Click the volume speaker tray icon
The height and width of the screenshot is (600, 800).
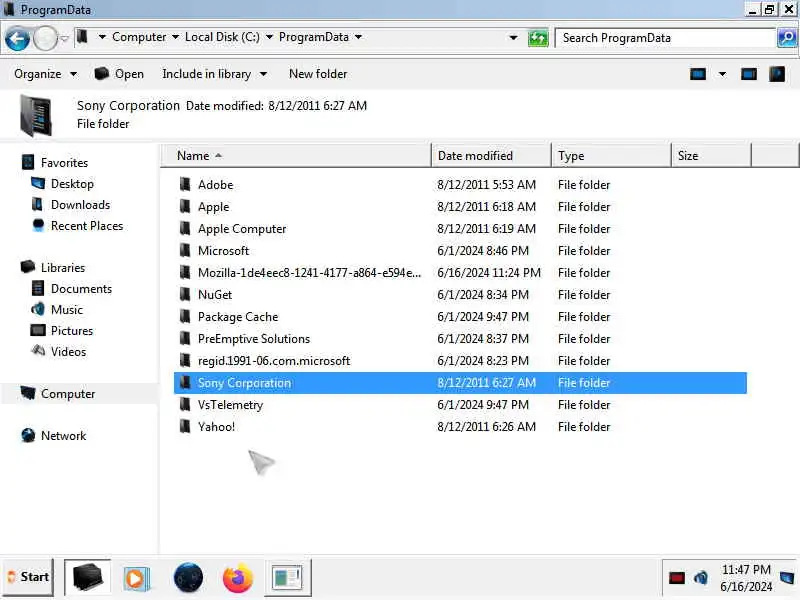(701, 578)
